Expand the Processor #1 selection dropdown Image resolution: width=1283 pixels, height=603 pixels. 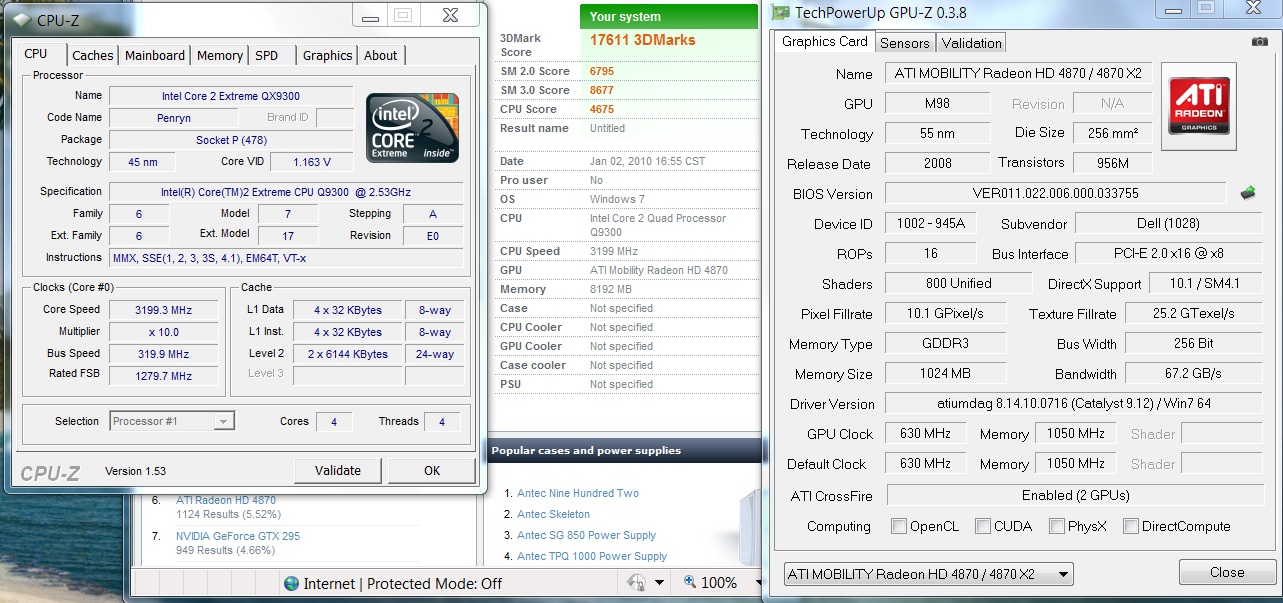pyautogui.click(x=224, y=421)
